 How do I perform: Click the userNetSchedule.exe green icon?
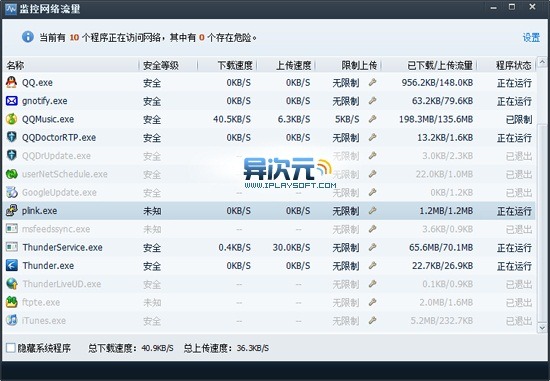click(12, 174)
